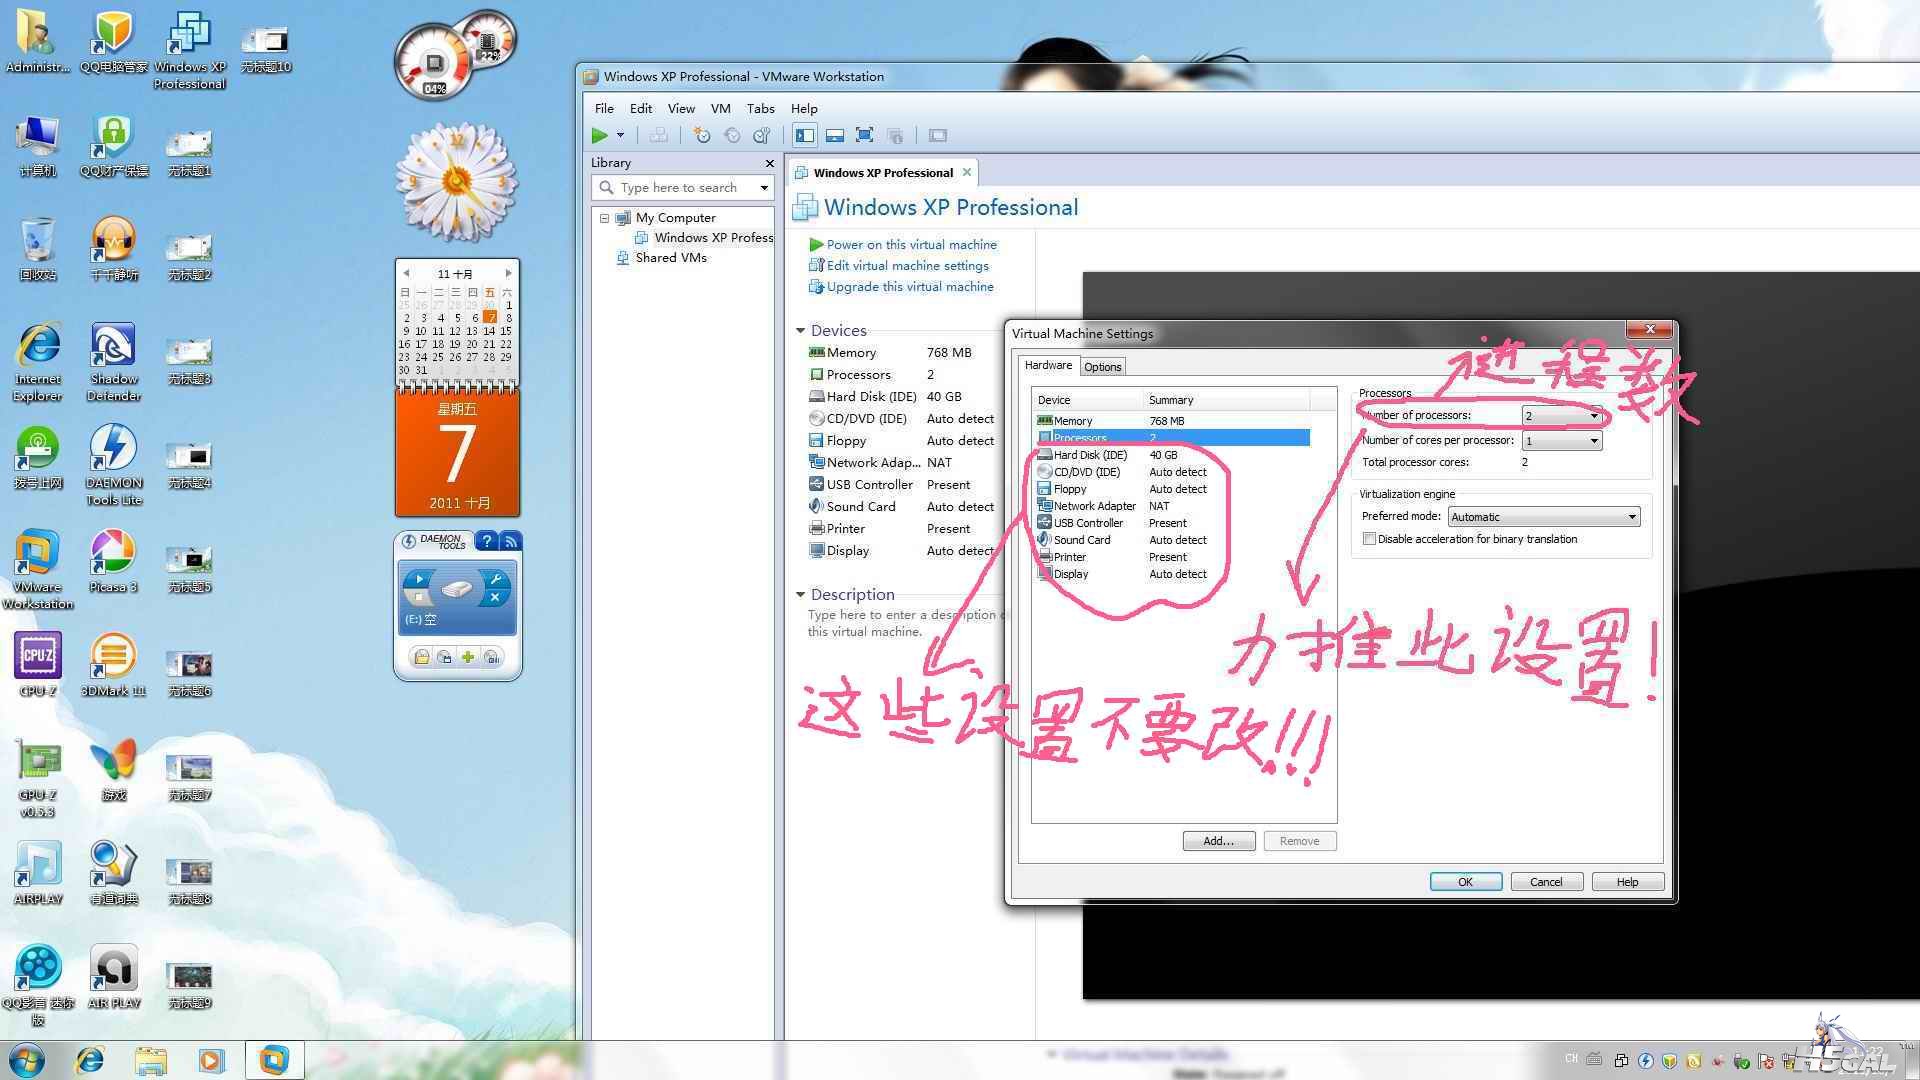Click the green power-on play toolbar button
This screenshot has width=1920, height=1080.
tap(599, 135)
